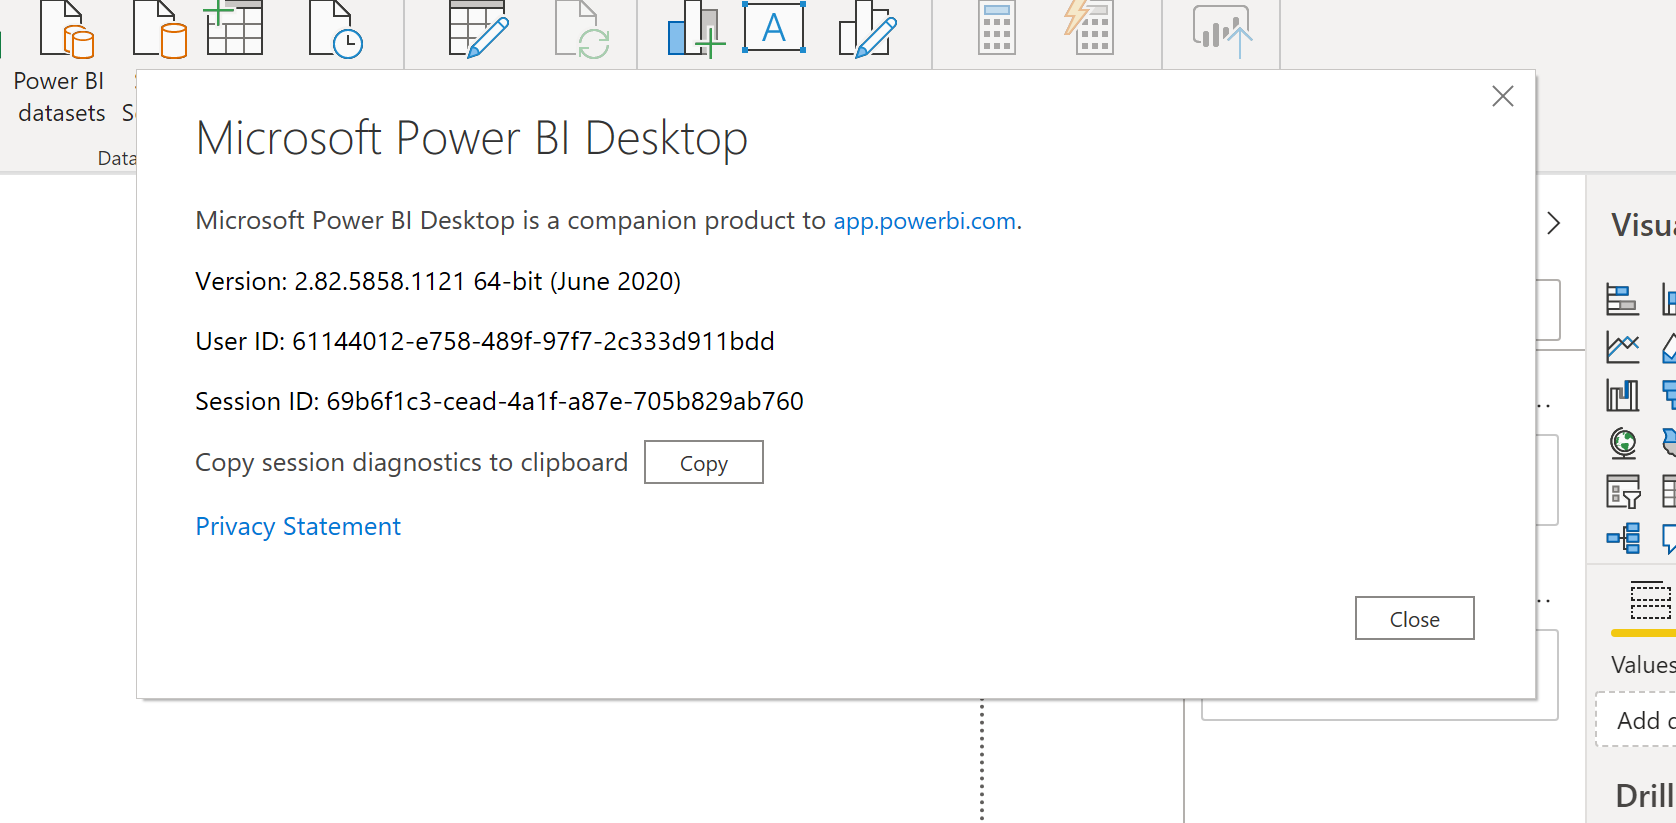
Task: Select the Map globe visual
Action: point(1622,442)
